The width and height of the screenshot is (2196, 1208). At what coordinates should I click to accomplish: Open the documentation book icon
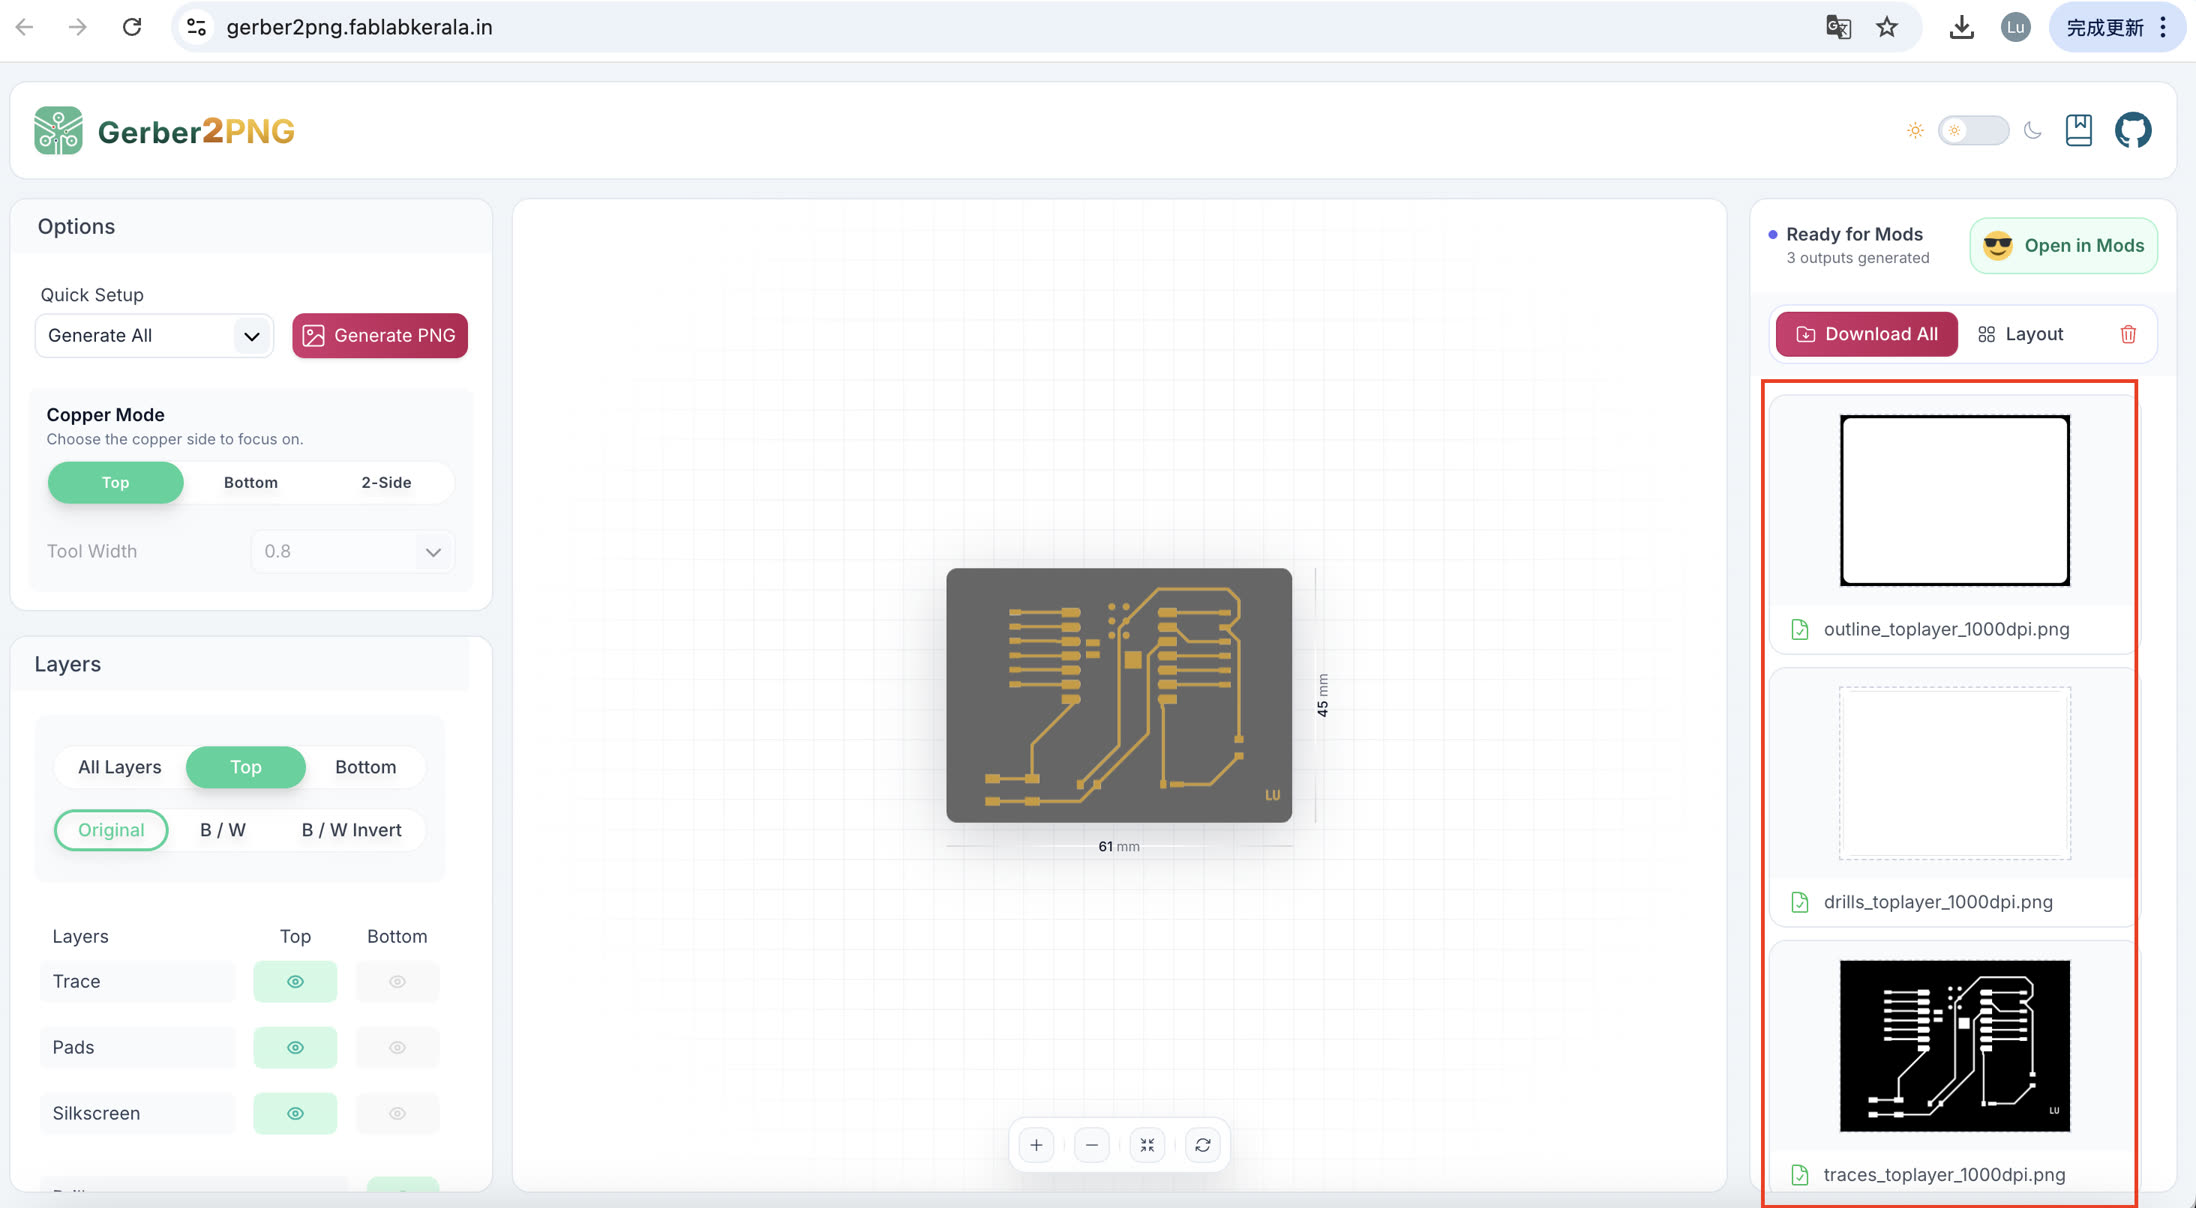(2079, 130)
